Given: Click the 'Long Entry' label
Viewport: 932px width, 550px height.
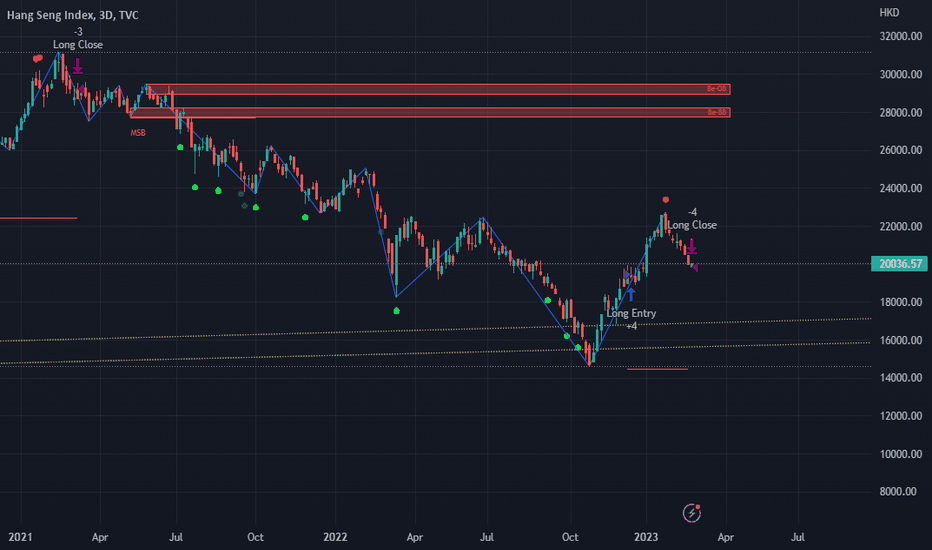Looking at the screenshot, I should [631, 313].
